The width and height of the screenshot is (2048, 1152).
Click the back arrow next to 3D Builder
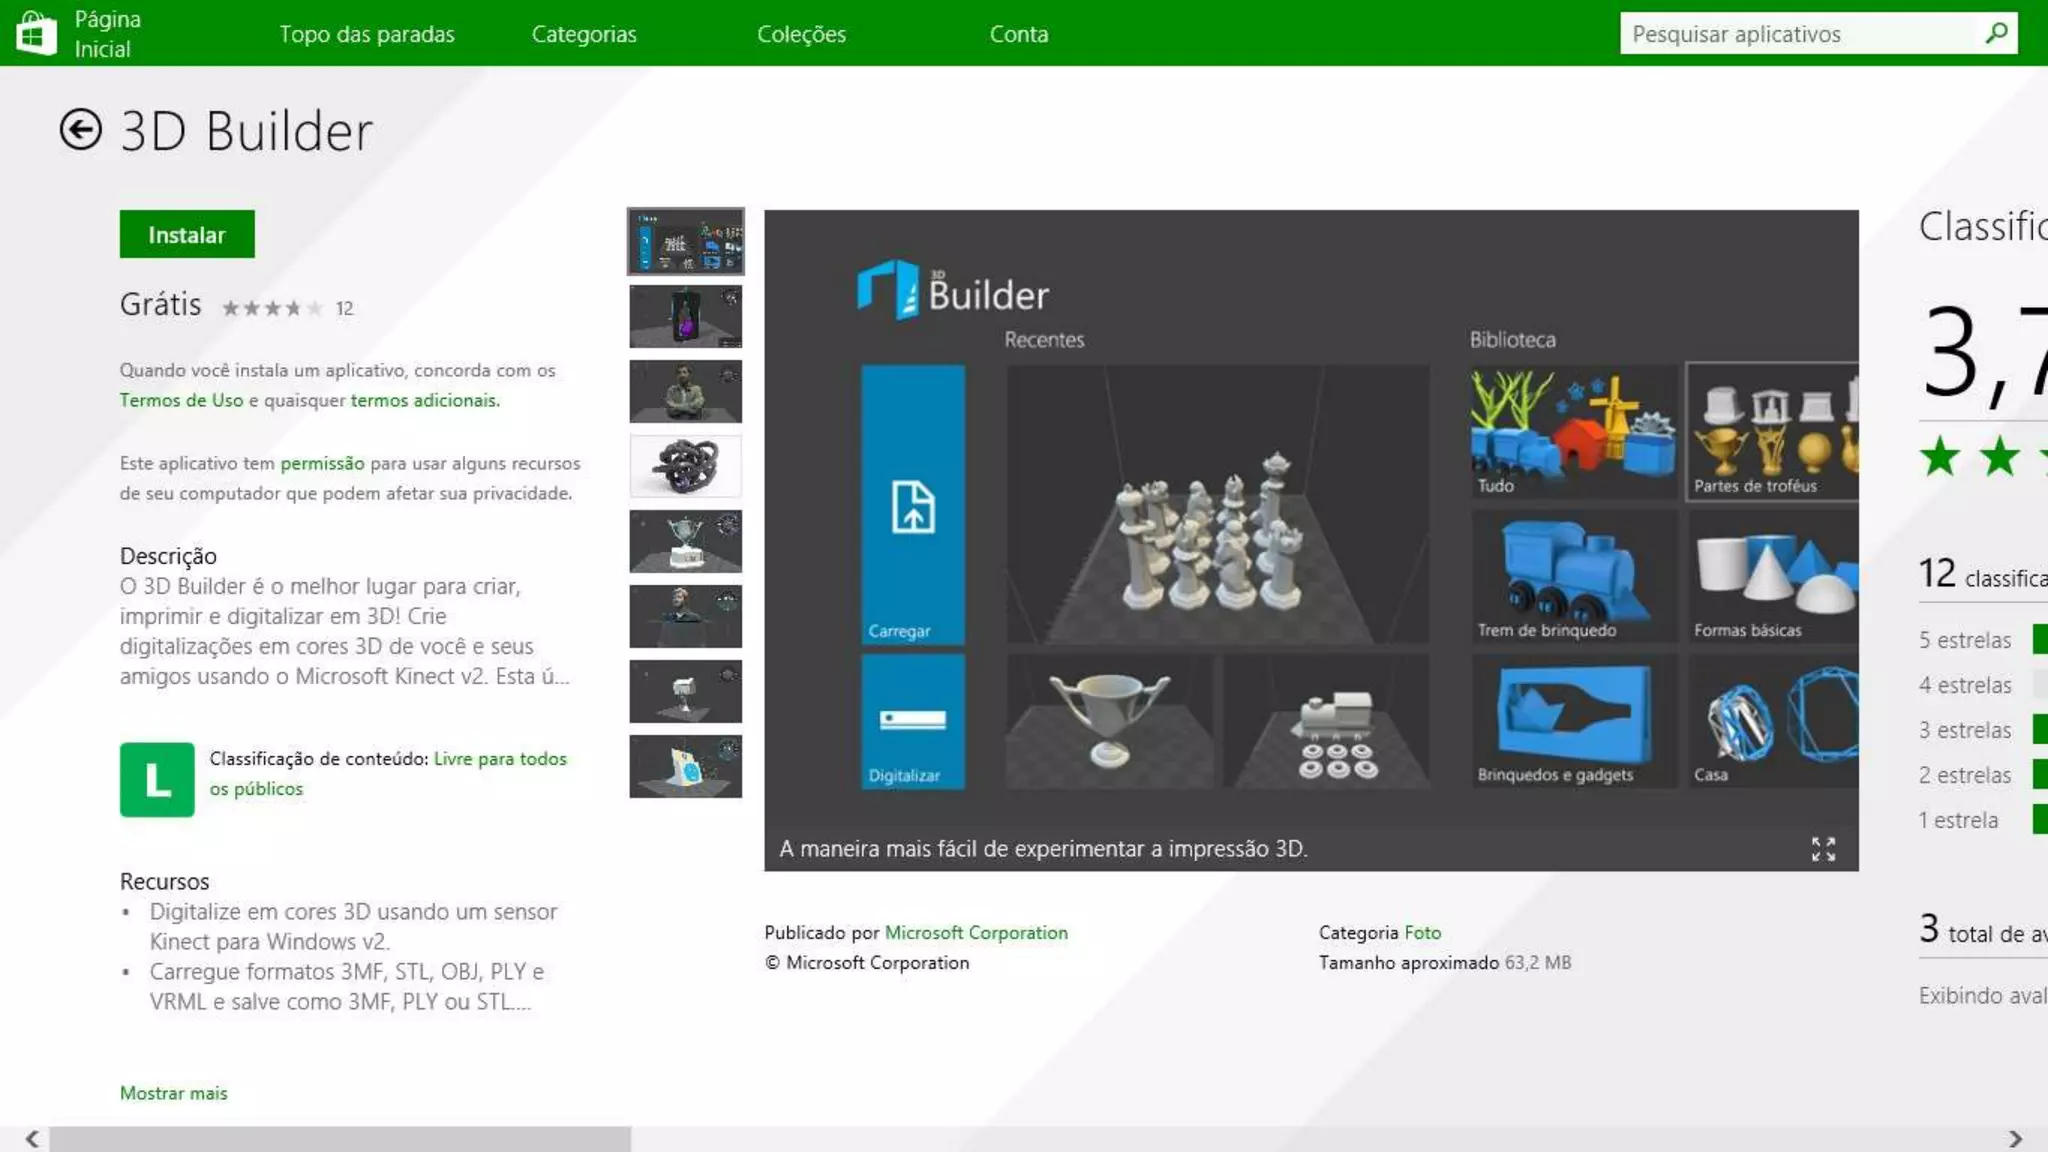(x=80, y=130)
